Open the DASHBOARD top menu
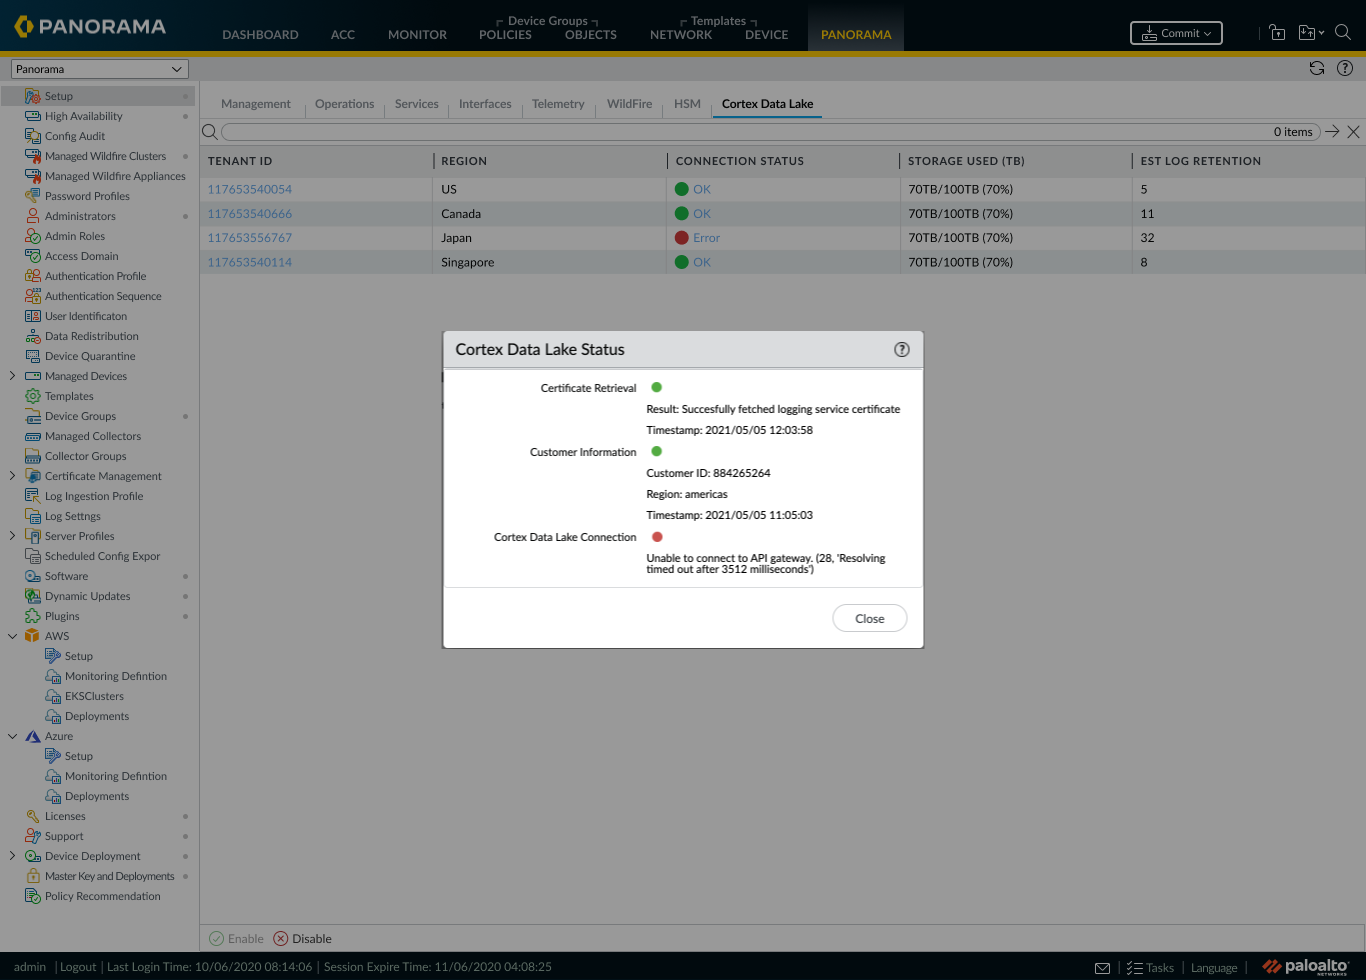The width and height of the screenshot is (1366, 980). (x=260, y=34)
